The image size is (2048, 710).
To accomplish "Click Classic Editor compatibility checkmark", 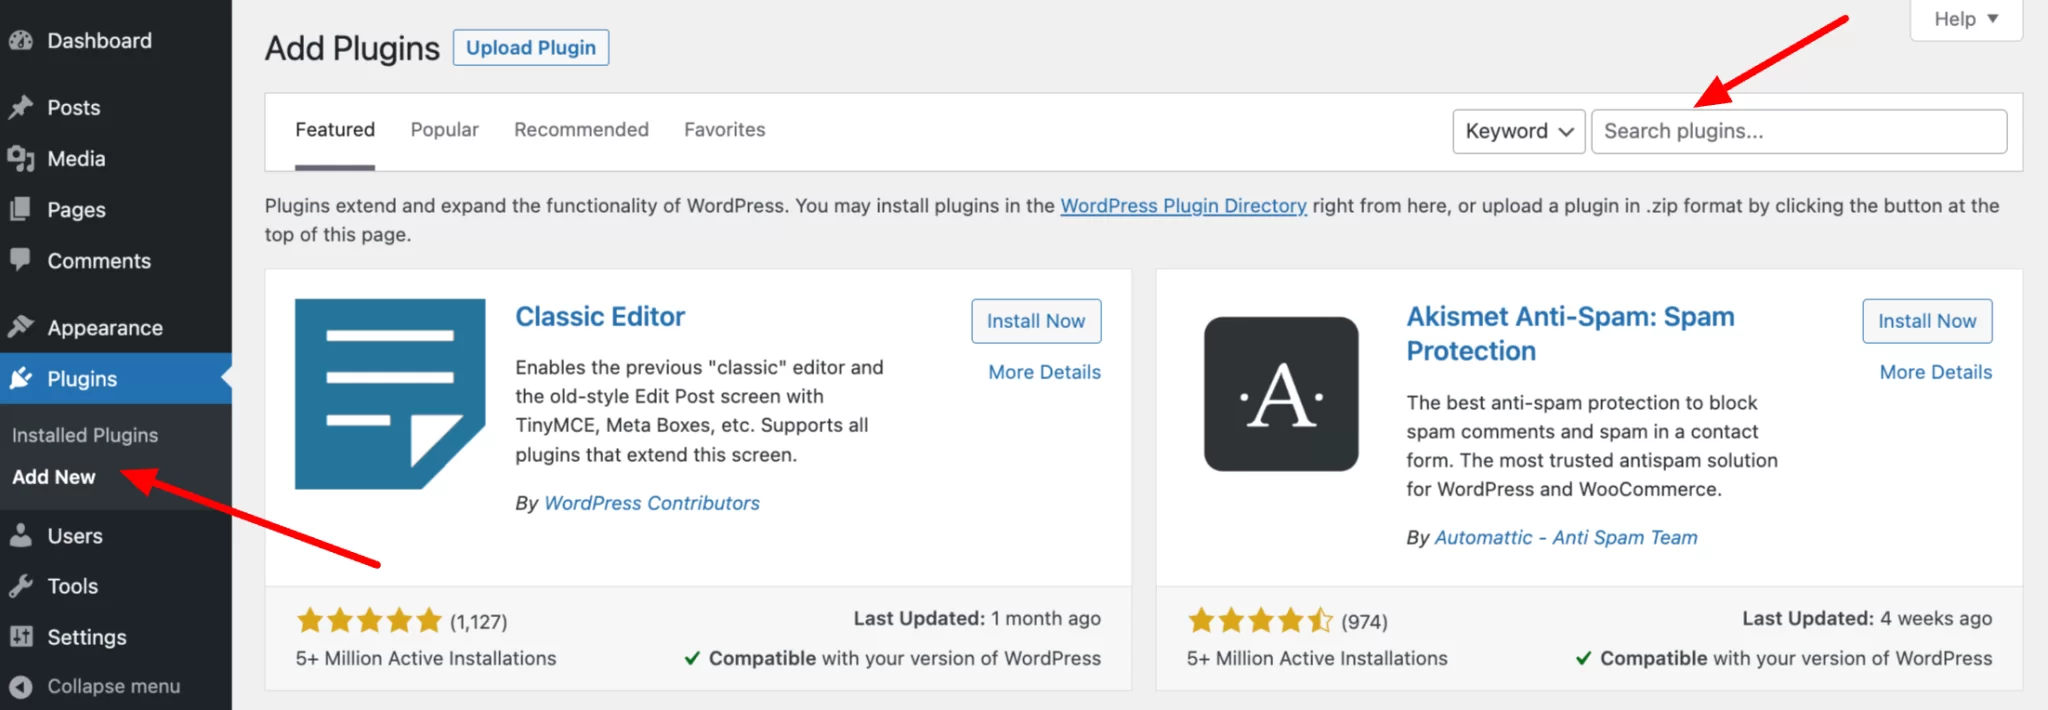I will tap(692, 658).
